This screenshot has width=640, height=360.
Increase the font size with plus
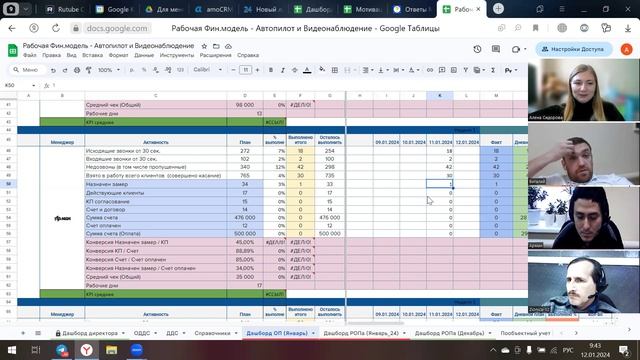coord(257,70)
